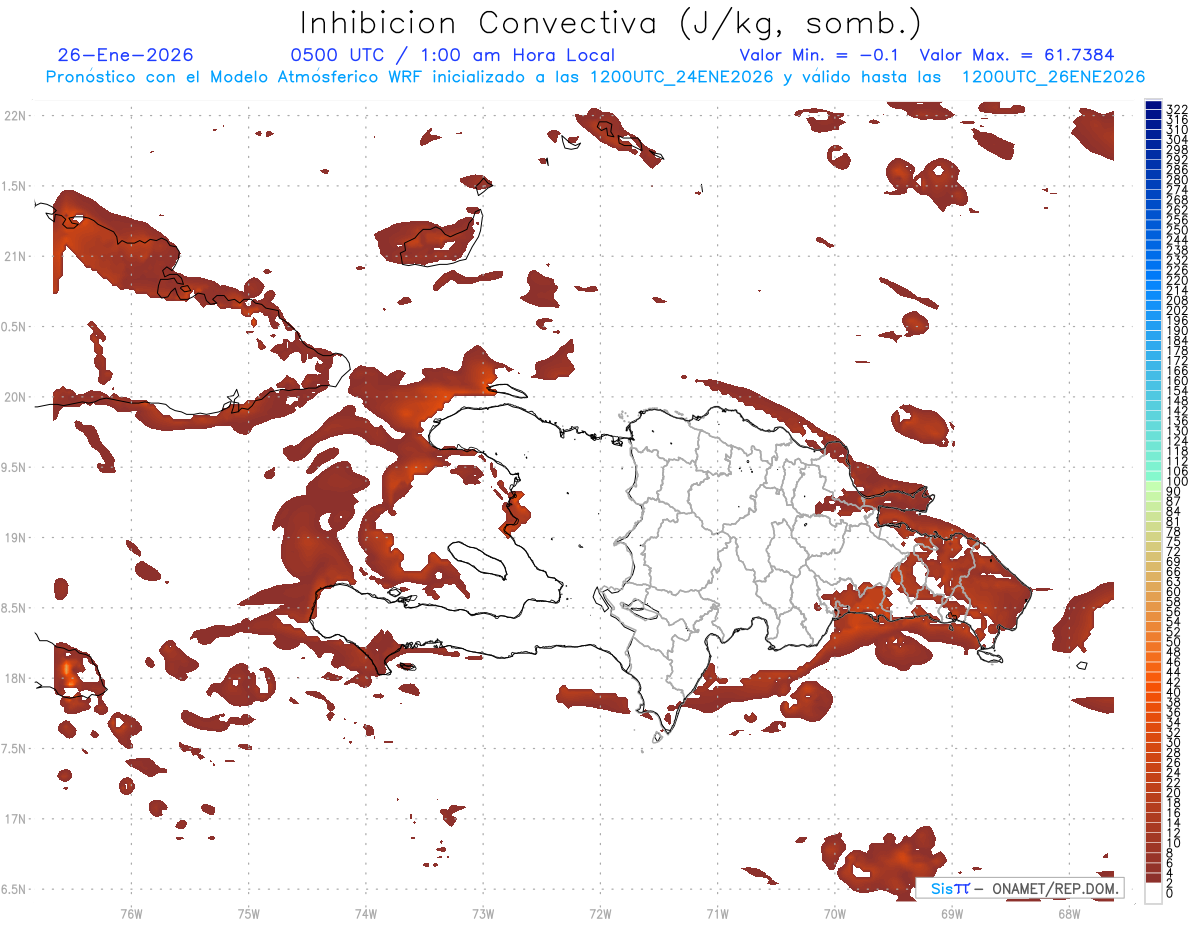Click 'Valor Min. = -0.1'
This screenshot has width=1200, height=927.
(x=819, y=55)
